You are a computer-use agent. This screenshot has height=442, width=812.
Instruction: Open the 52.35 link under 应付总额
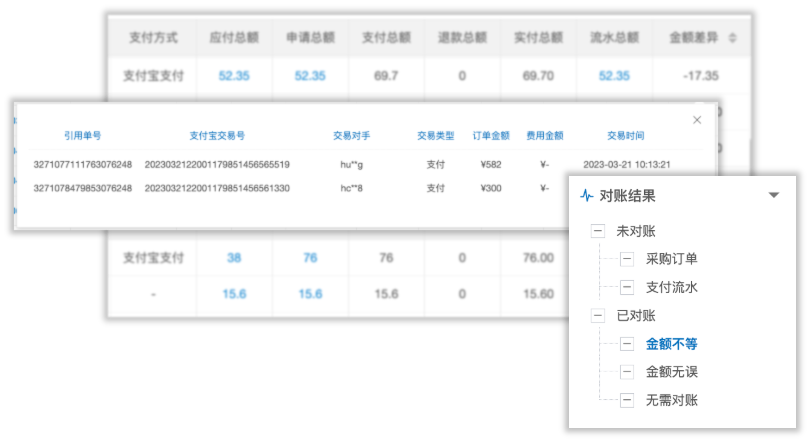point(233,75)
